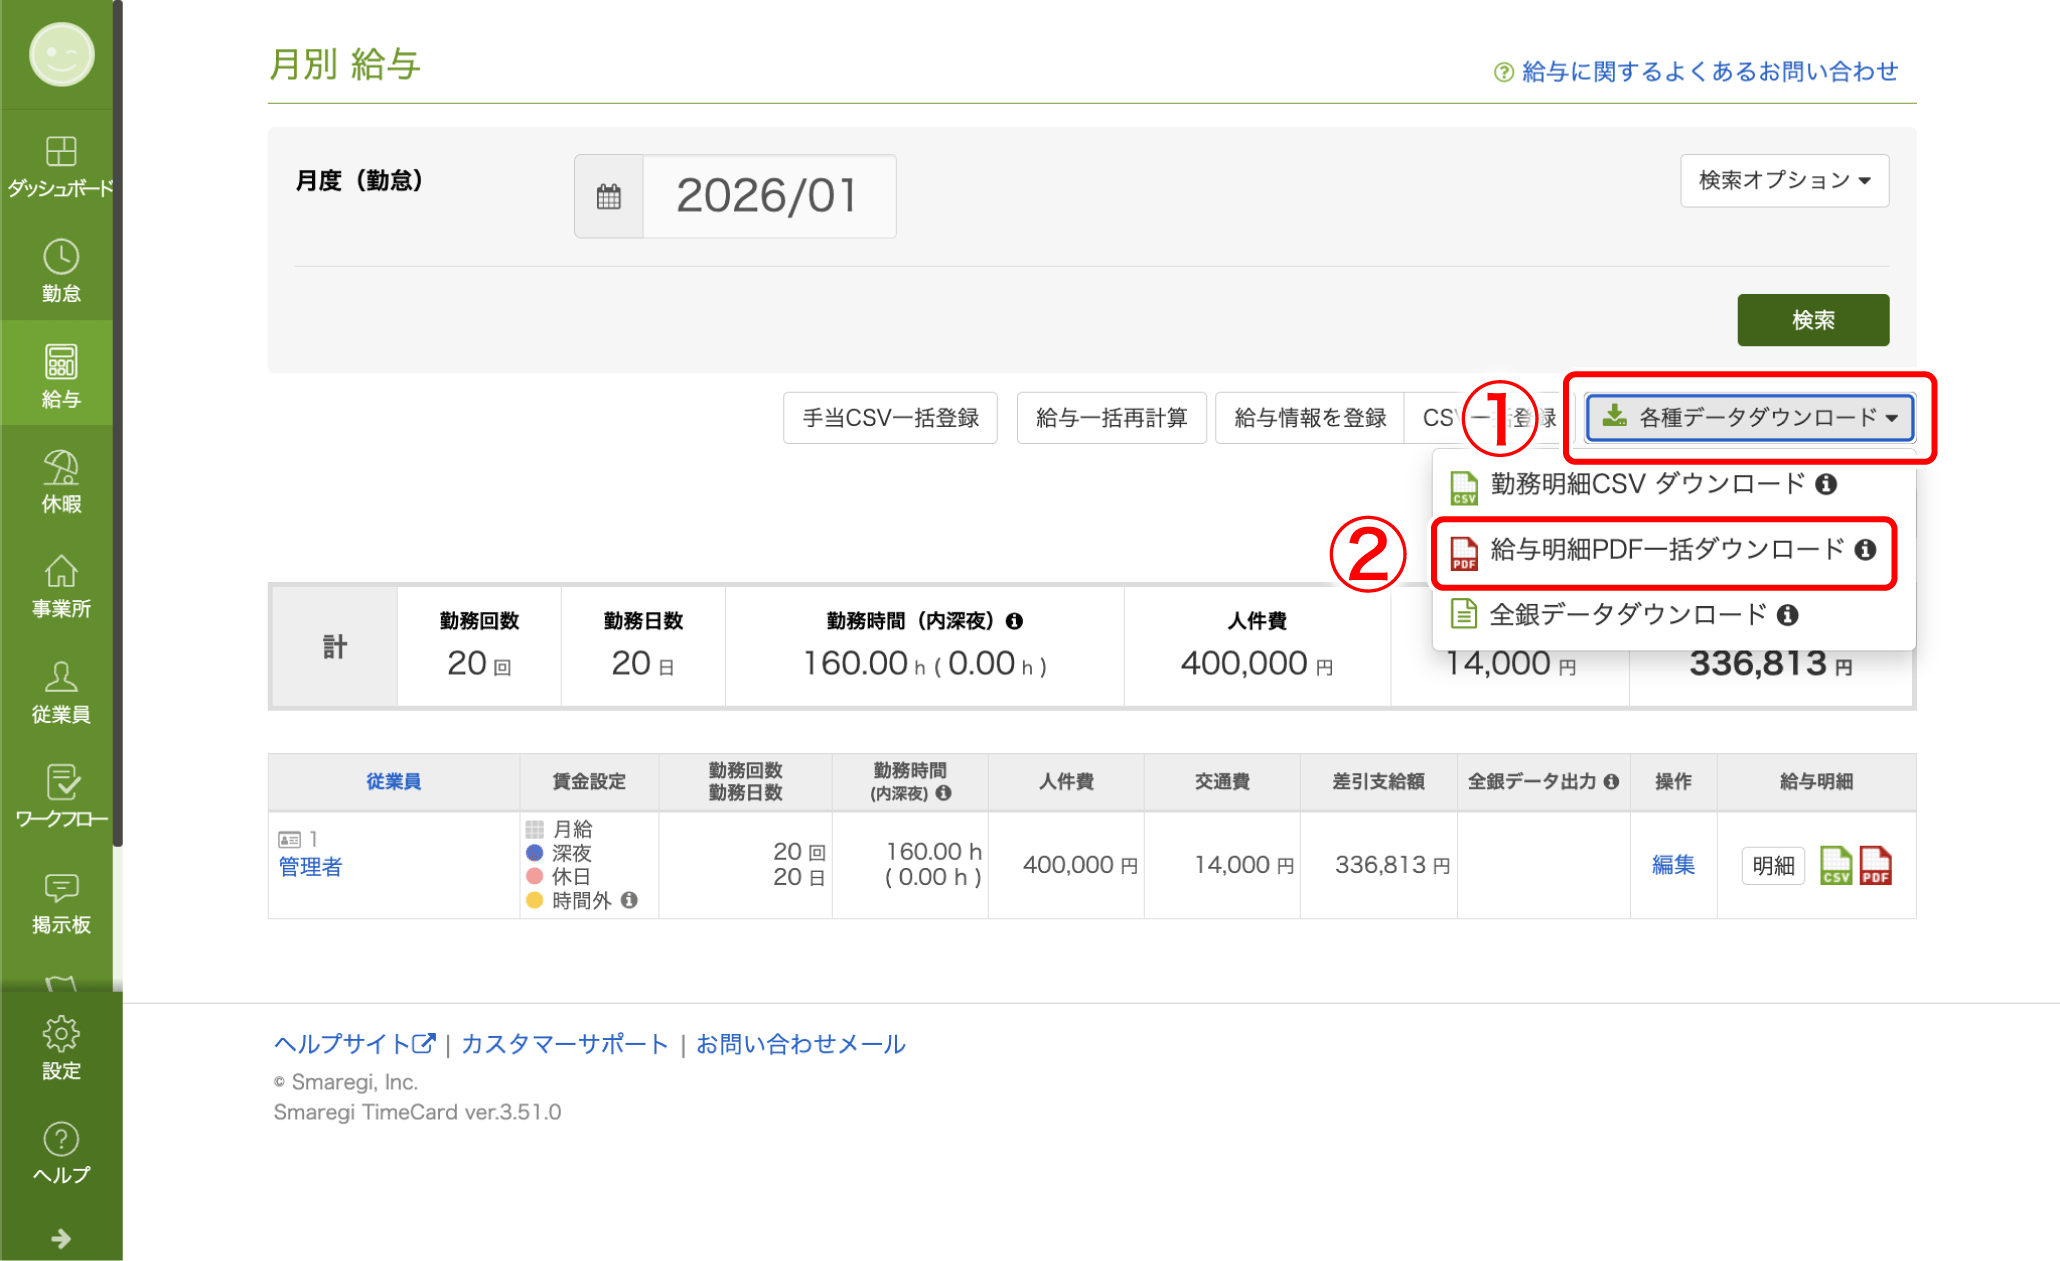Expand sidebar with bottom arrow
The width and height of the screenshot is (2060, 1261).
point(61,1239)
